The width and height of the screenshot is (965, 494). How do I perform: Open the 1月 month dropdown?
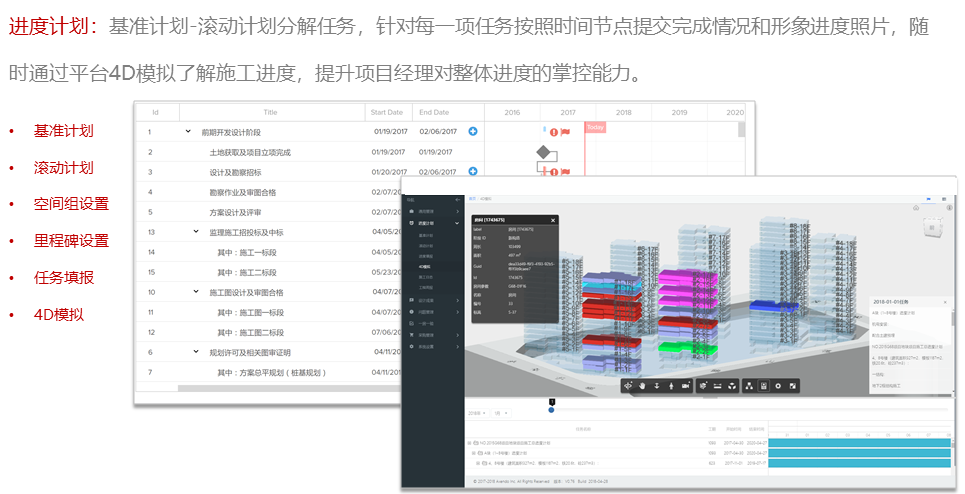click(501, 413)
